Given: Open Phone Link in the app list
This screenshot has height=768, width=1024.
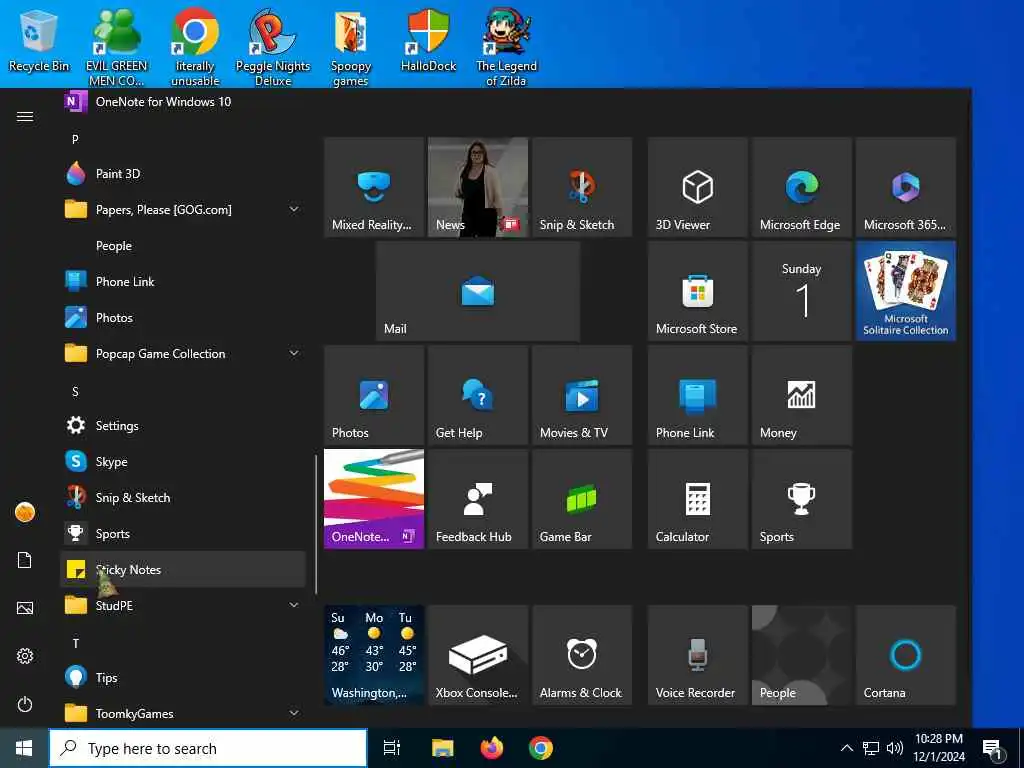Looking at the screenshot, I should (182, 281).
